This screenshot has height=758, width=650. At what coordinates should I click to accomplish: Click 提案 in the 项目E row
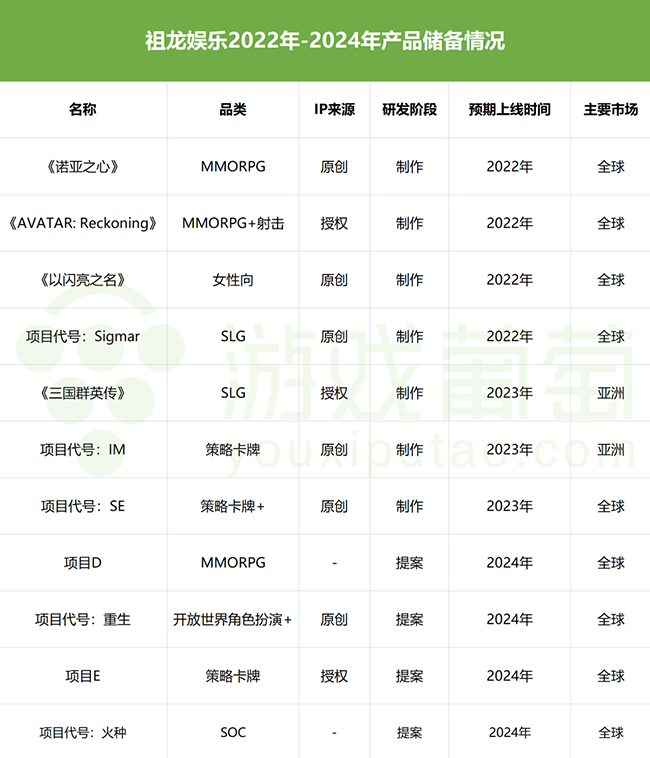coord(409,676)
